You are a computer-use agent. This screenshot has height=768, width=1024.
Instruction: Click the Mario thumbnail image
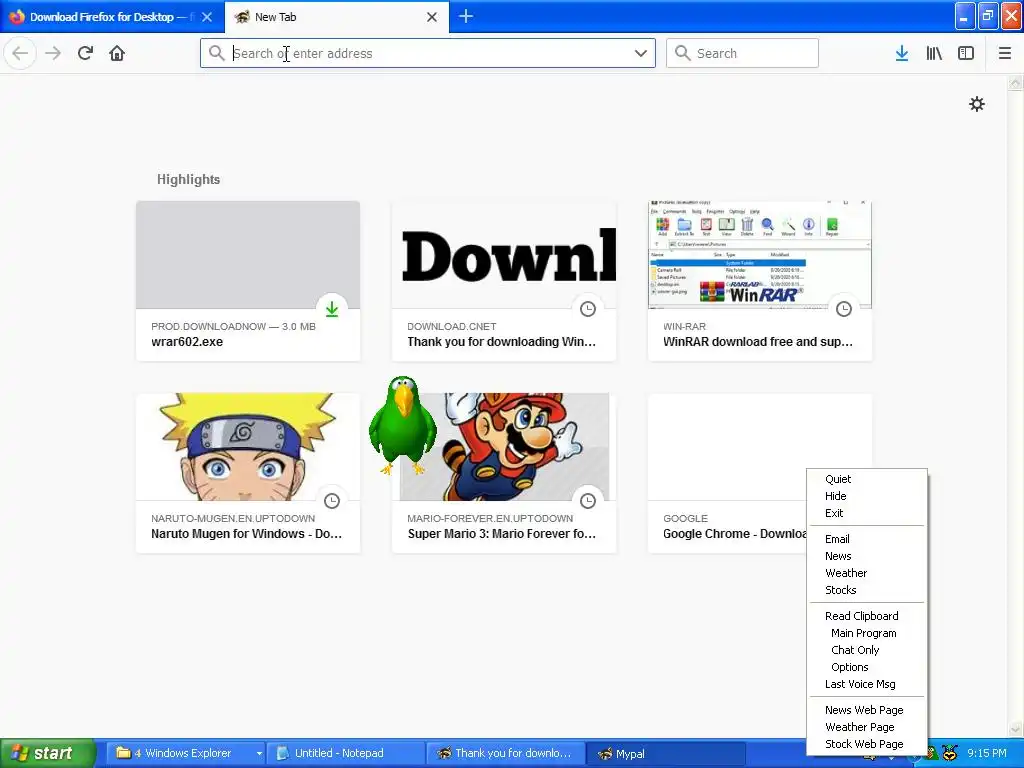tap(504, 447)
